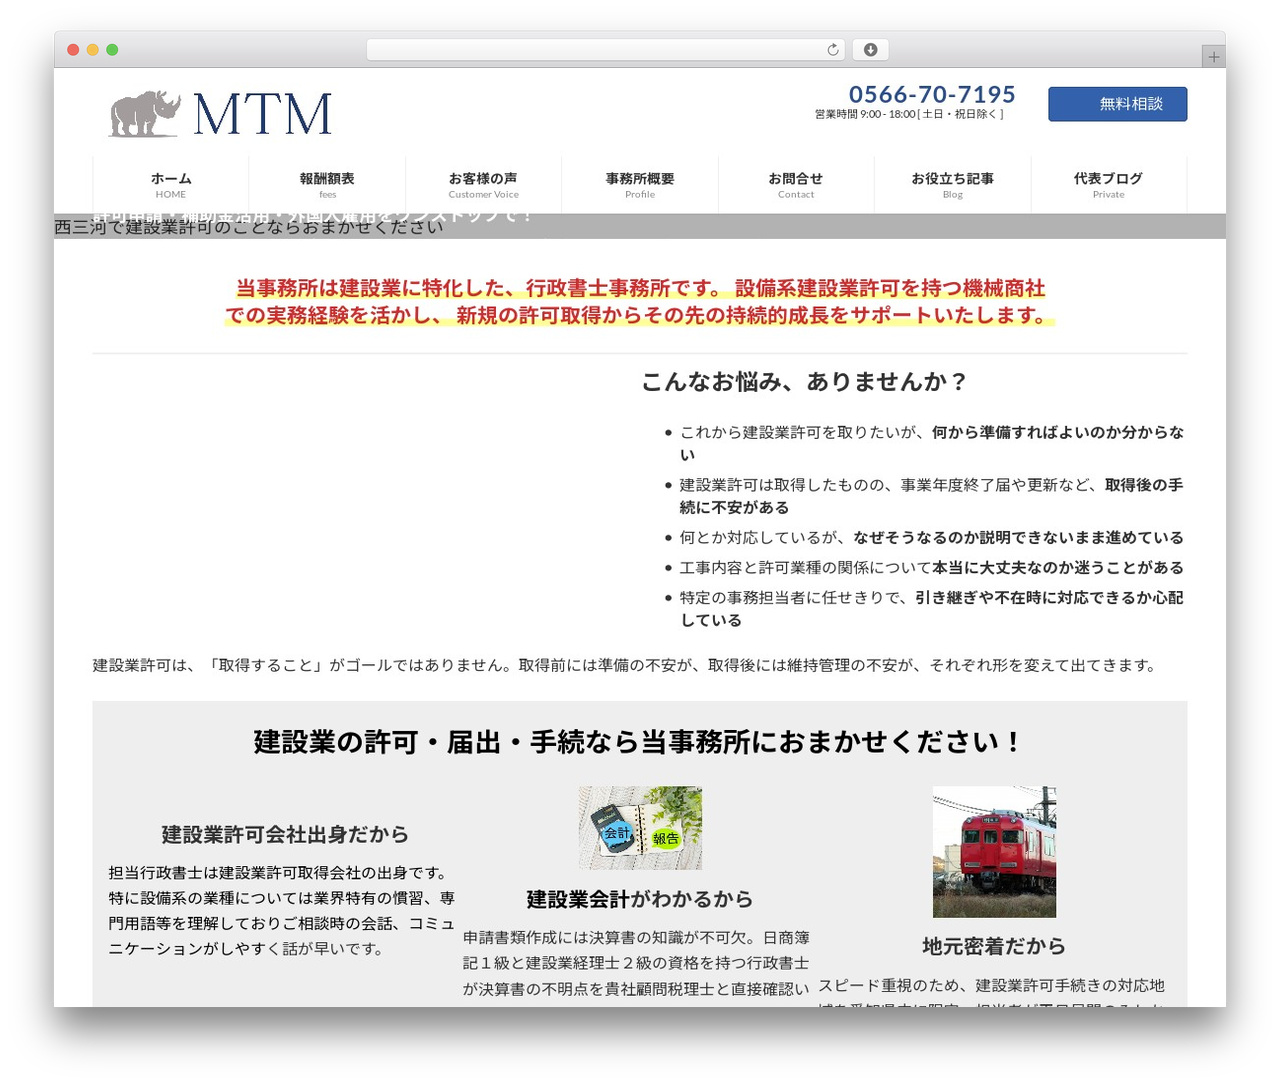Click the macOS green fullscreen button
1280x1084 pixels.
[112, 50]
